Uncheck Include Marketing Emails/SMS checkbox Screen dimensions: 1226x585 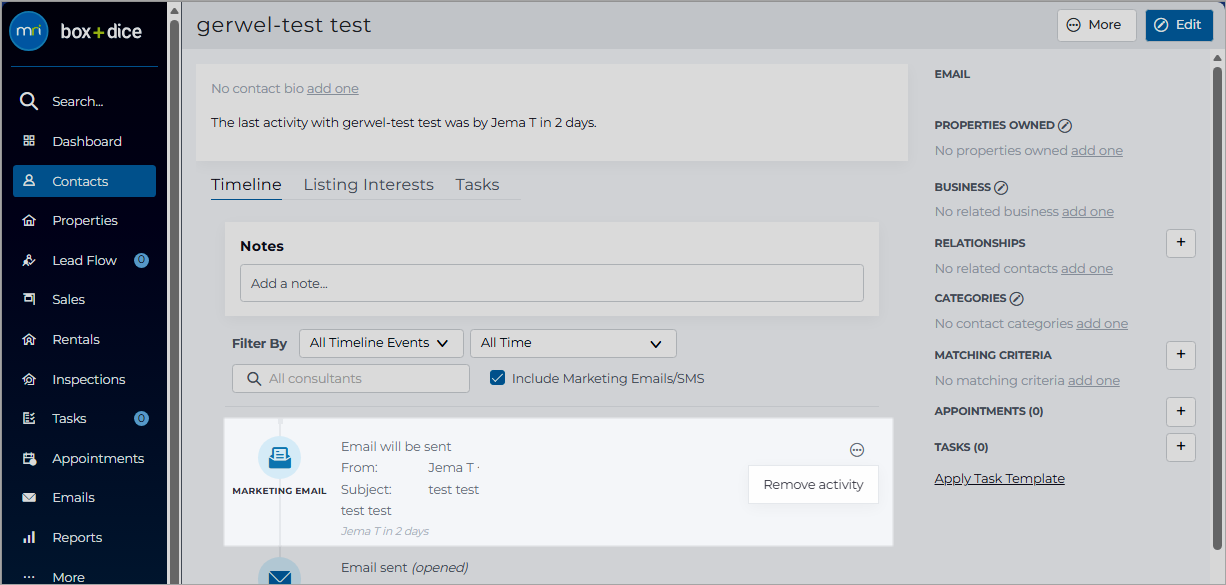[x=497, y=378]
